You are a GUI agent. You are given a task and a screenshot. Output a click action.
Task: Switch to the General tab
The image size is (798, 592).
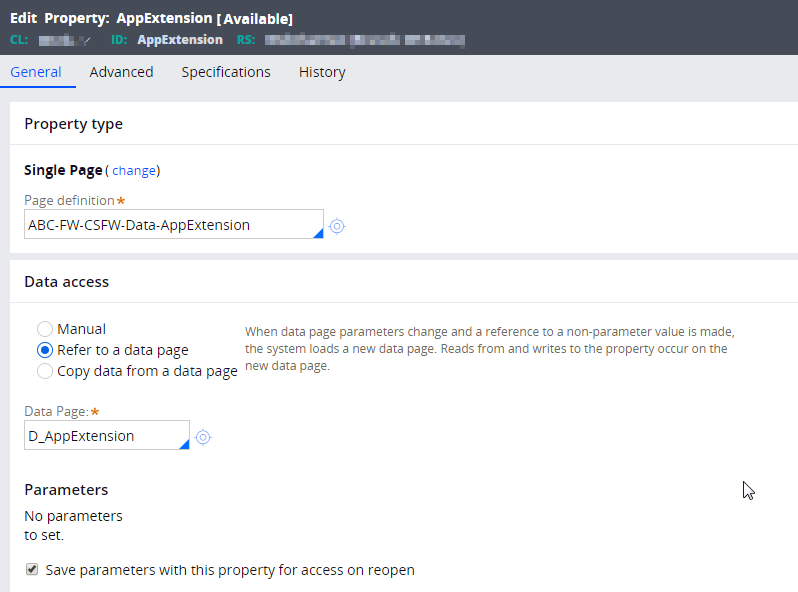point(36,72)
